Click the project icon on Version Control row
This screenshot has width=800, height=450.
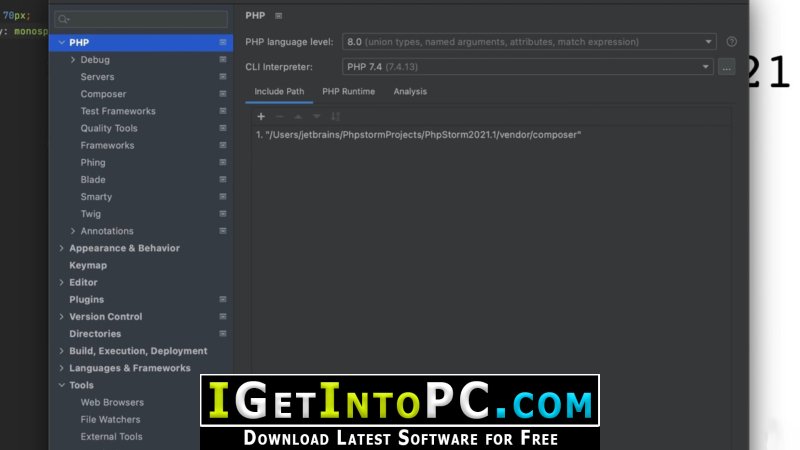pos(223,316)
